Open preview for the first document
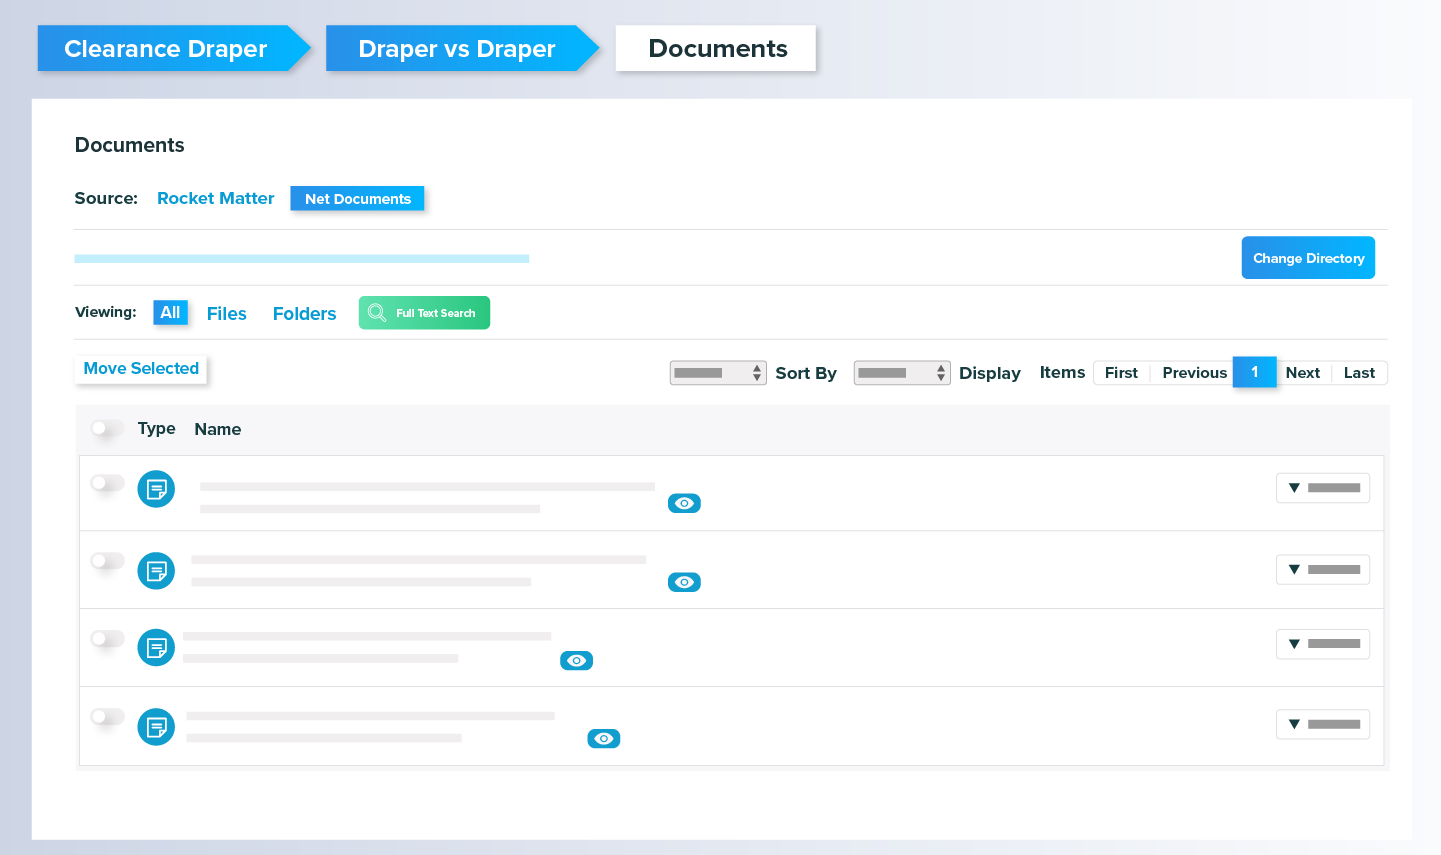The height and width of the screenshot is (855, 1441). [x=684, y=503]
